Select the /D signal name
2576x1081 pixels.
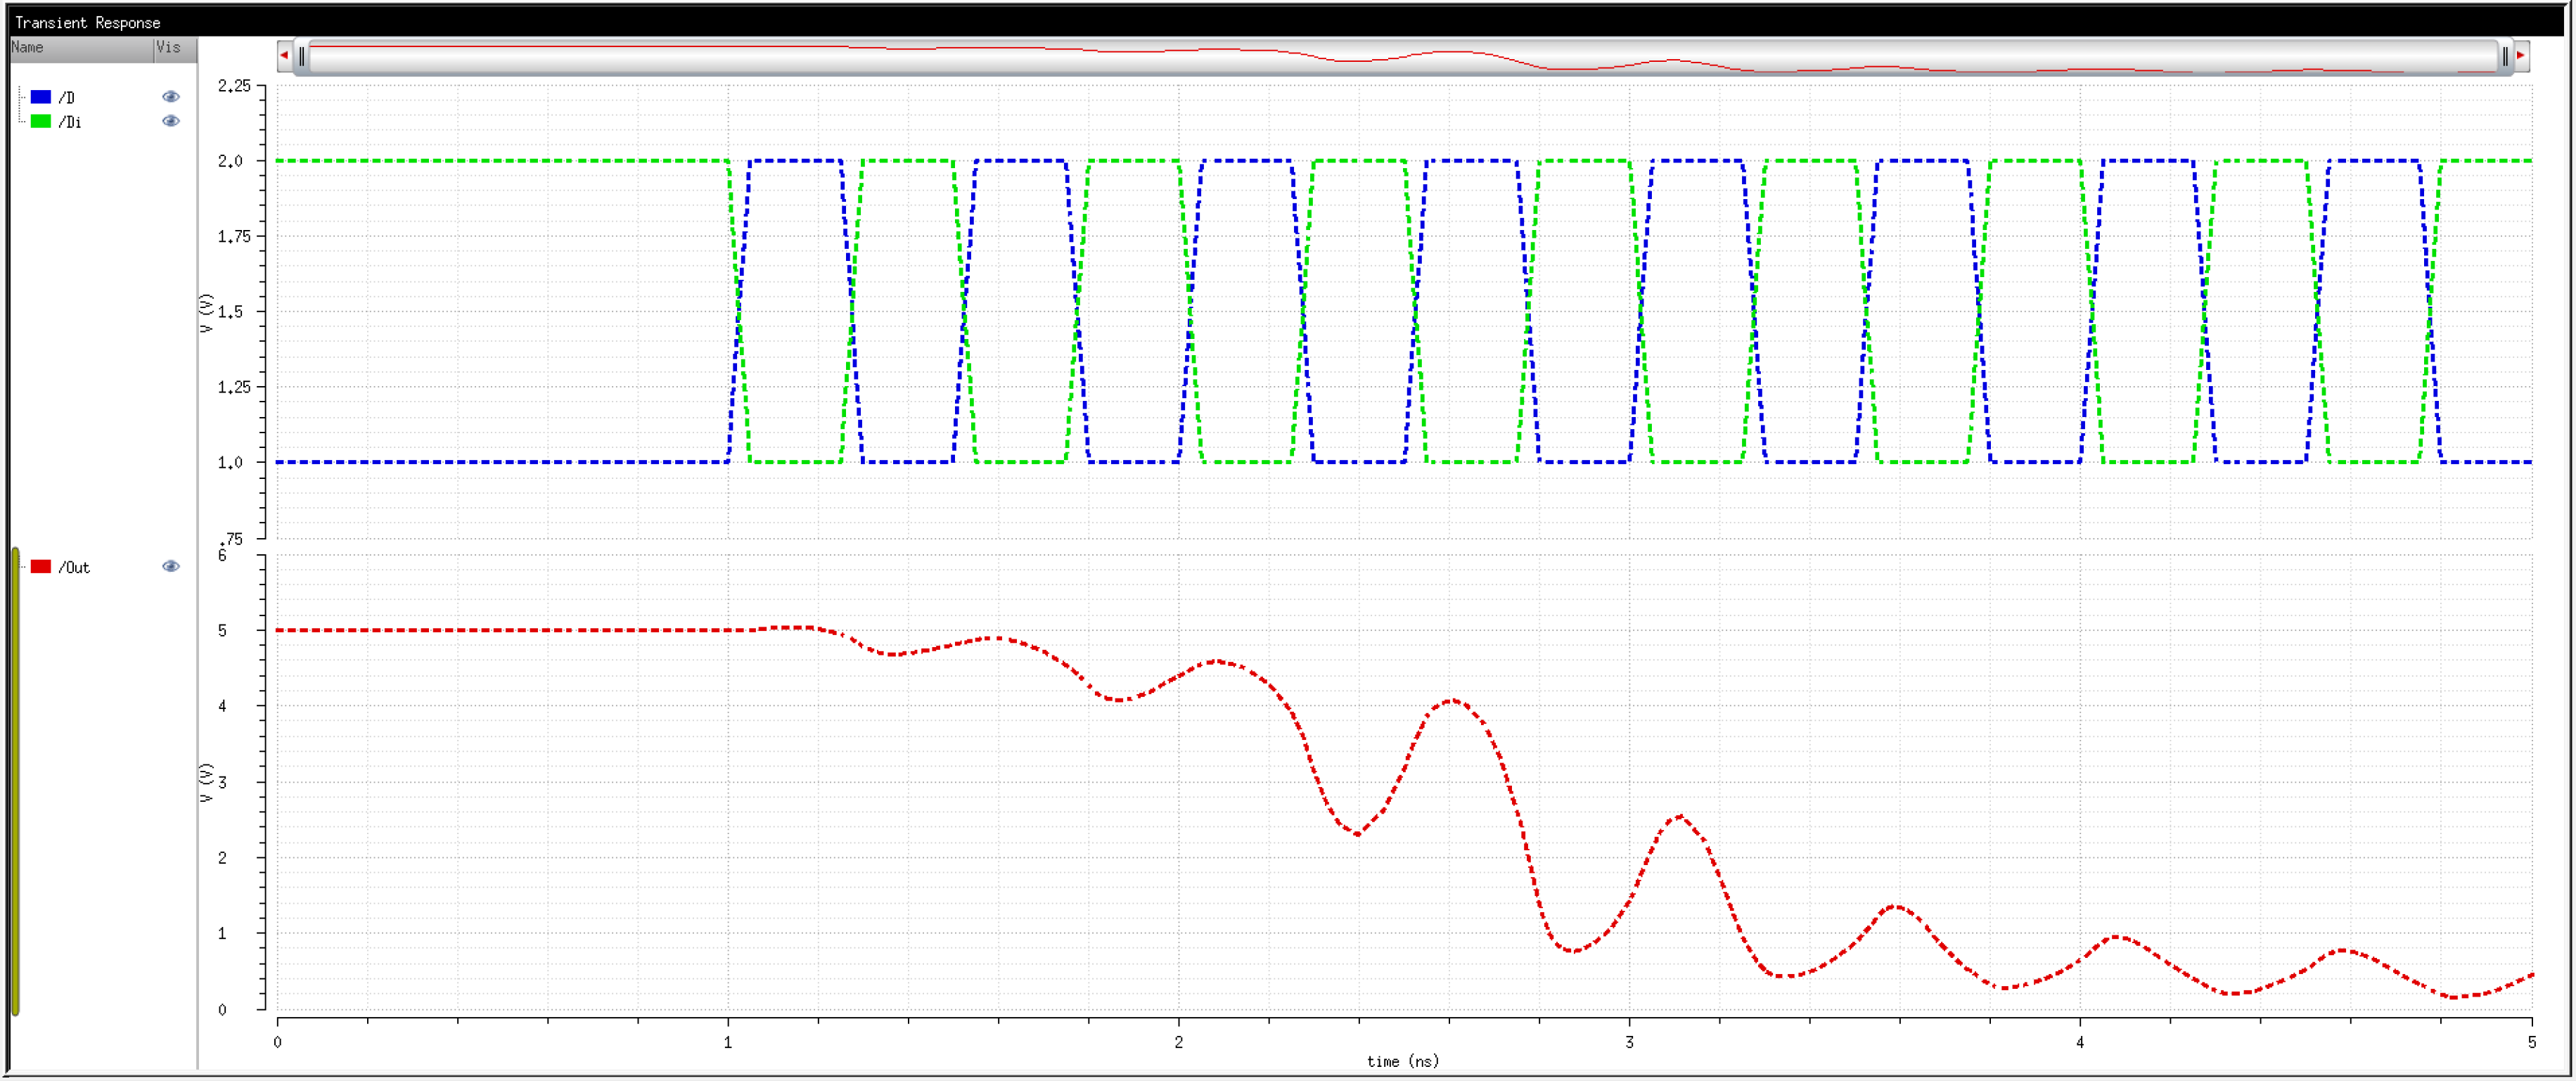(x=67, y=98)
